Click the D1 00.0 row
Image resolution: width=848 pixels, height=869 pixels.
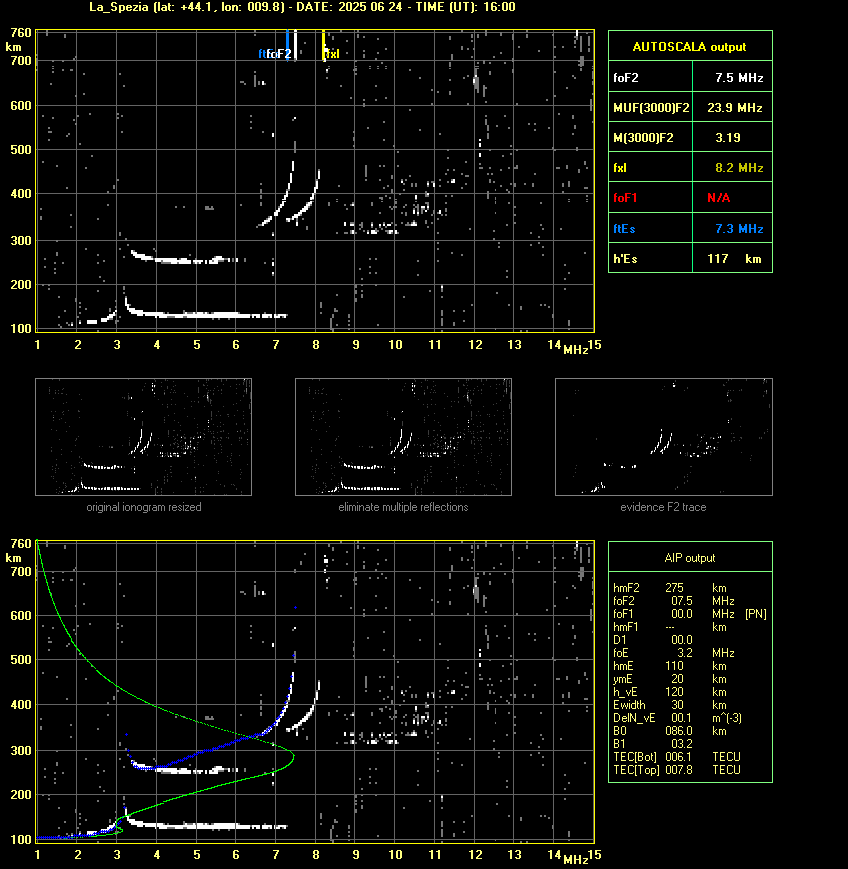pos(653,640)
